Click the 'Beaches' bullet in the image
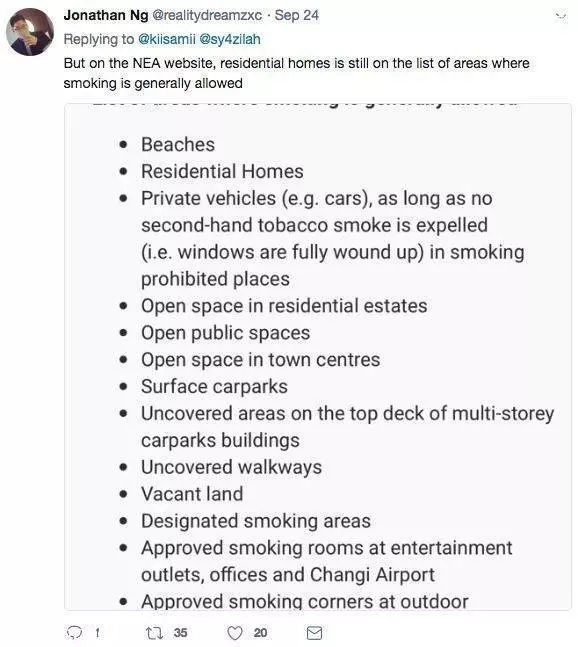Image resolution: width=578 pixels, height=647 pixels. pos(178,144)
